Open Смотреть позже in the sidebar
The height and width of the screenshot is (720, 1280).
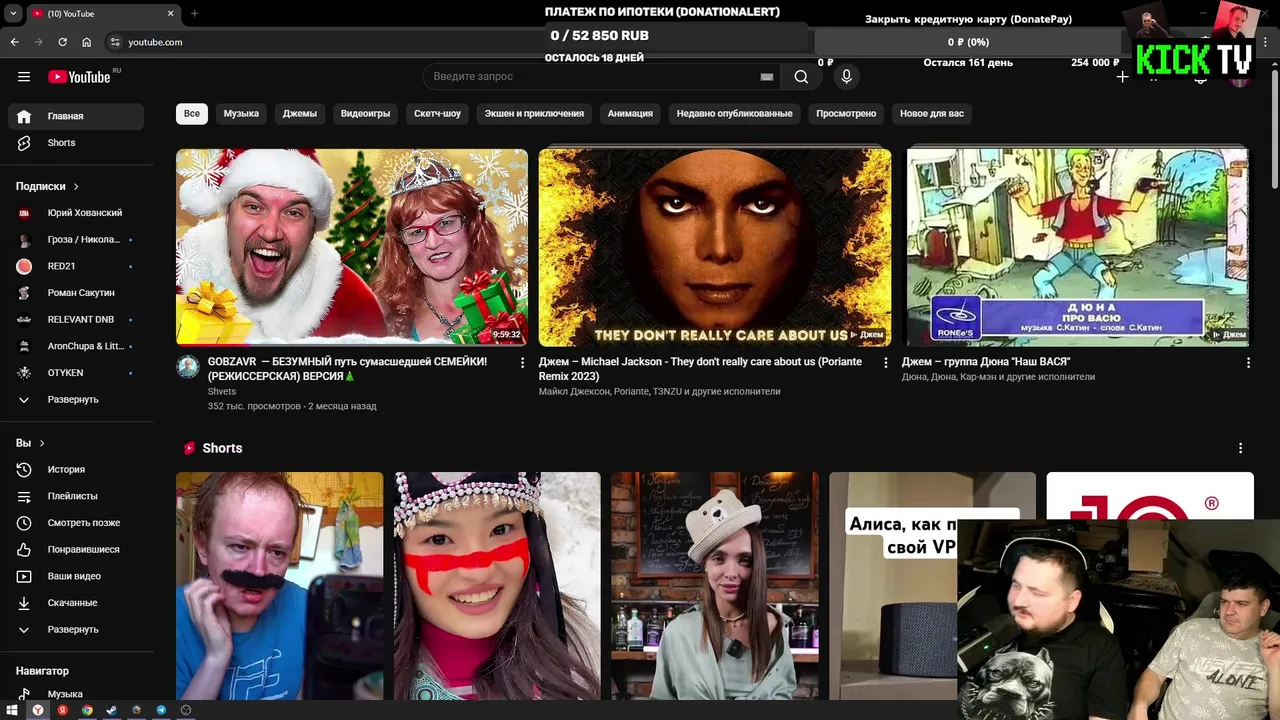coord(76,523)
